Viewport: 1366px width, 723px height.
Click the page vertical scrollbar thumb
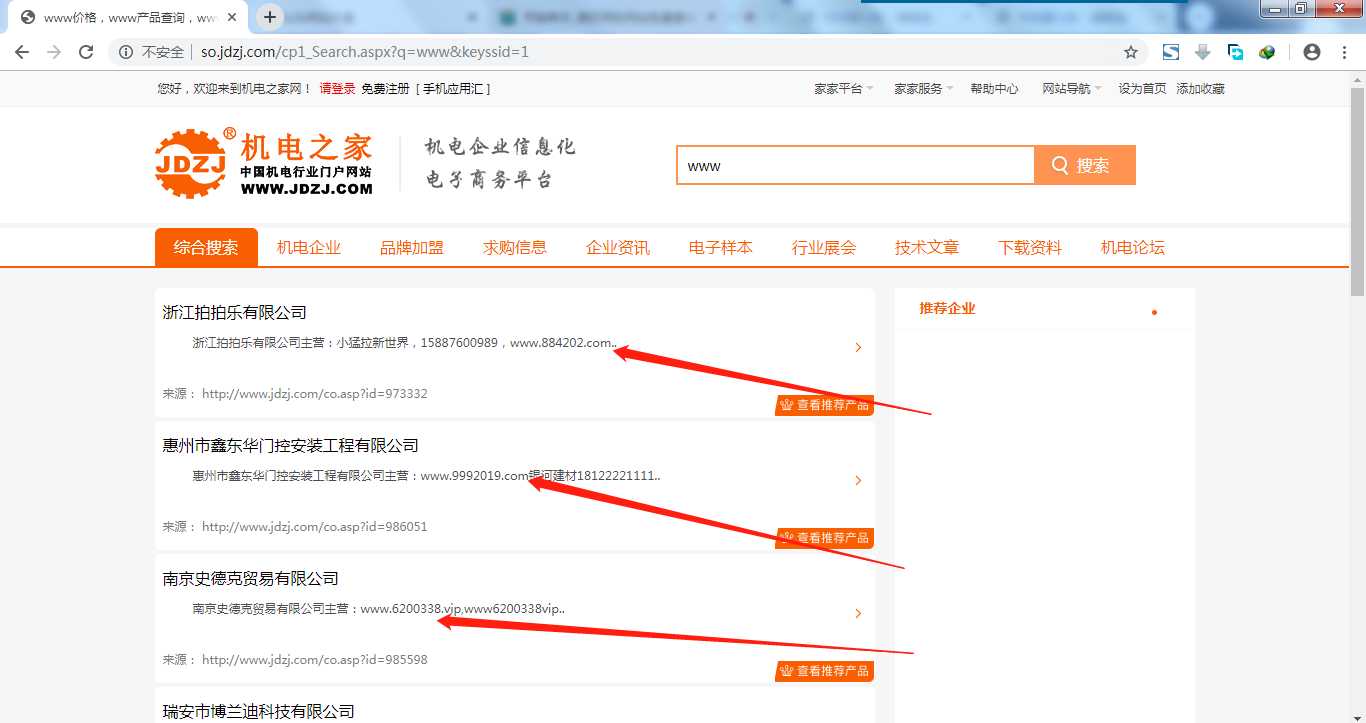point(1357,183)
